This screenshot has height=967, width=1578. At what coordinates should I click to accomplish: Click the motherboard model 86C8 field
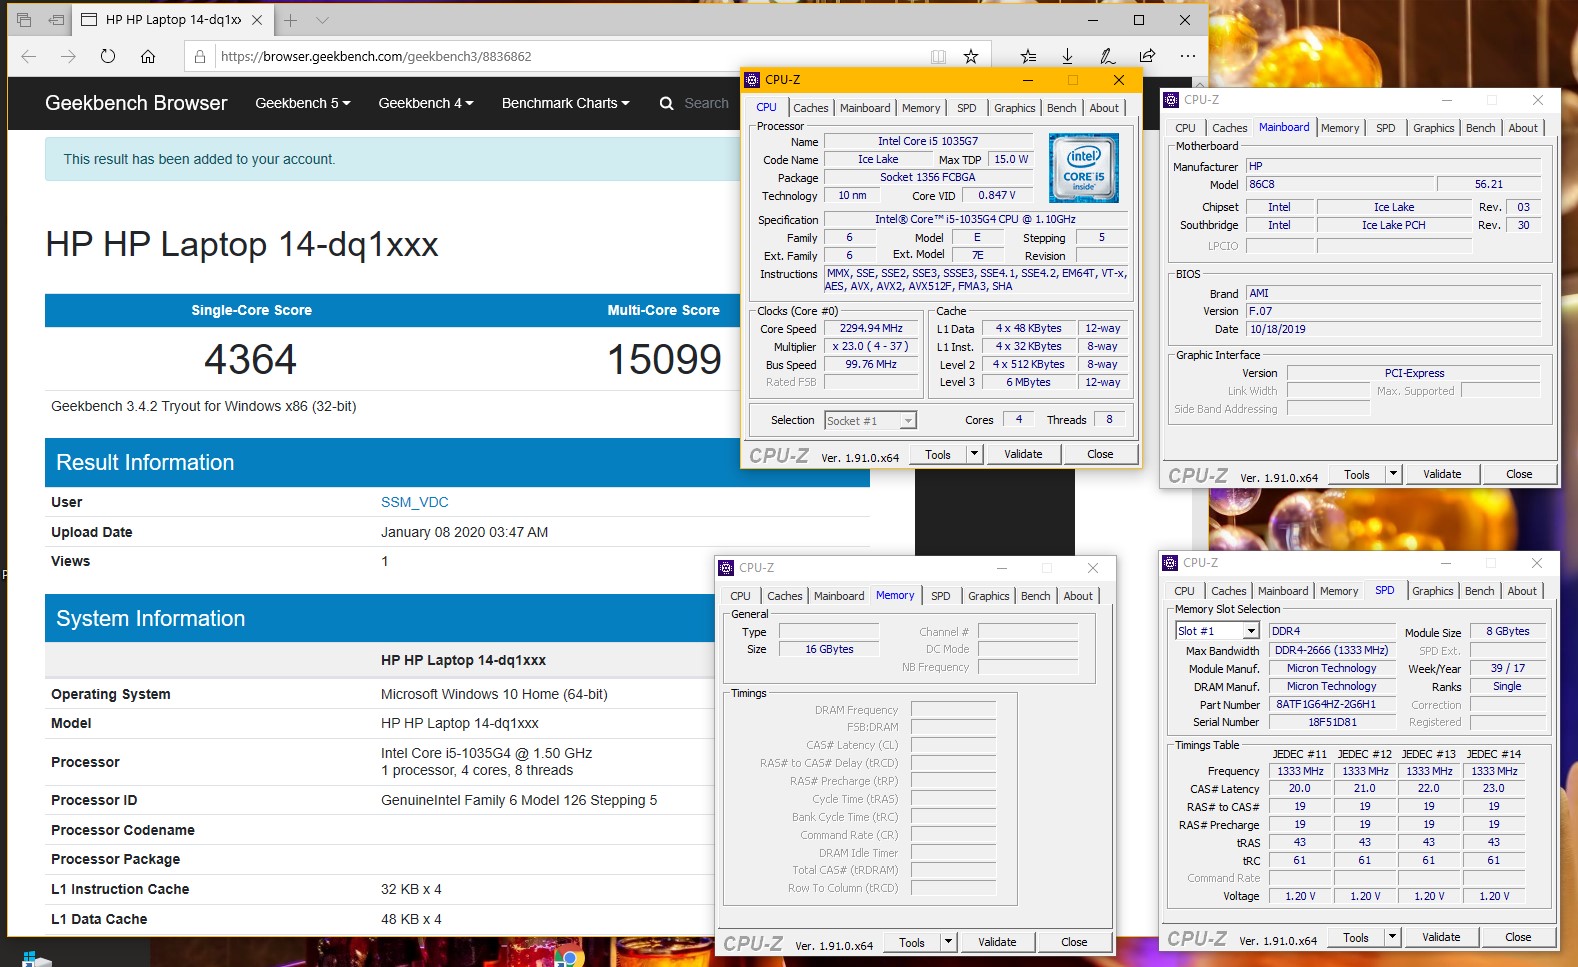pos(1340,184)
